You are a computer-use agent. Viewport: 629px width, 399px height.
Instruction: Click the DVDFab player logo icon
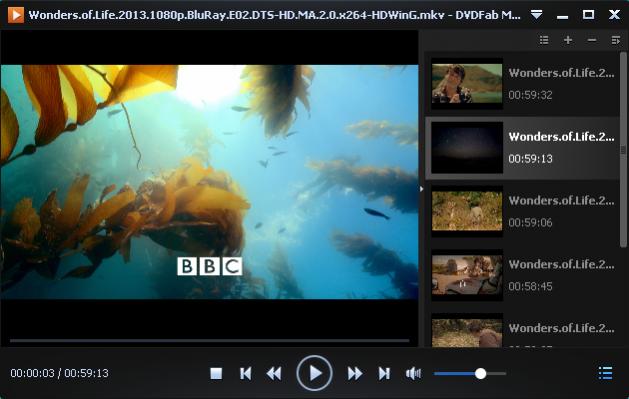pyautogui.click(x=16, y=15)
